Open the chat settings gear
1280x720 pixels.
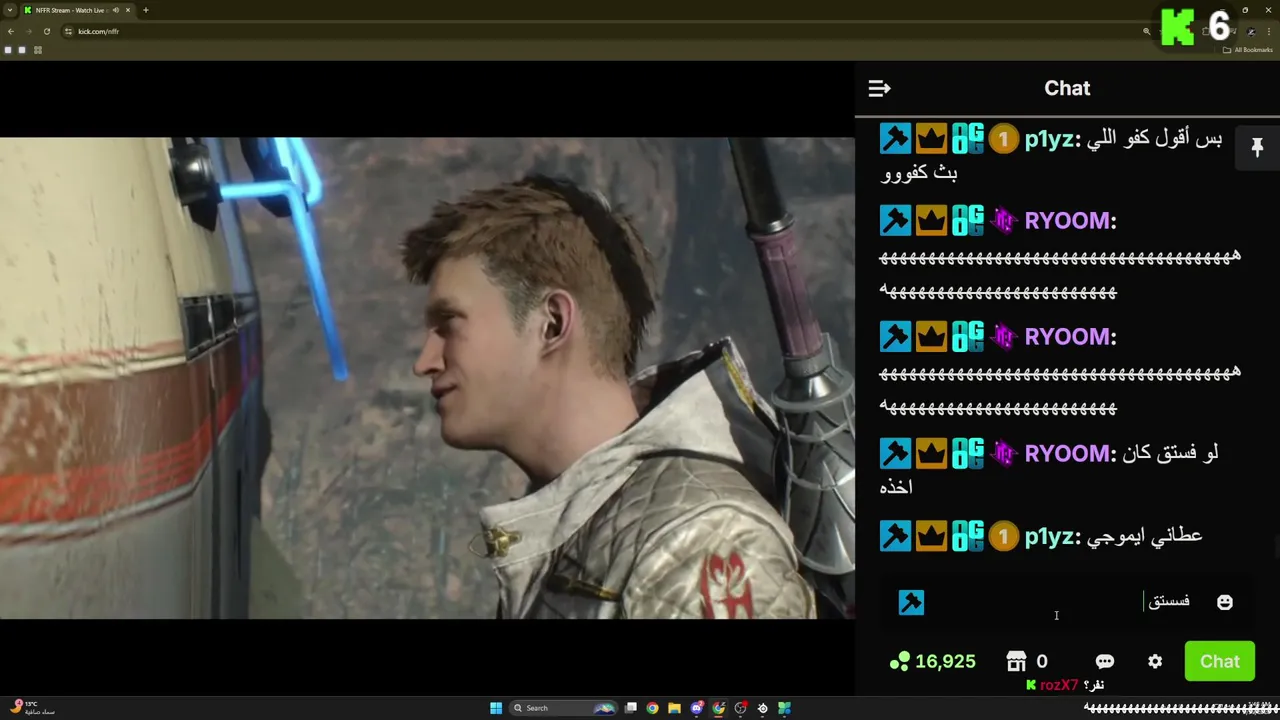pos(1155,662)
